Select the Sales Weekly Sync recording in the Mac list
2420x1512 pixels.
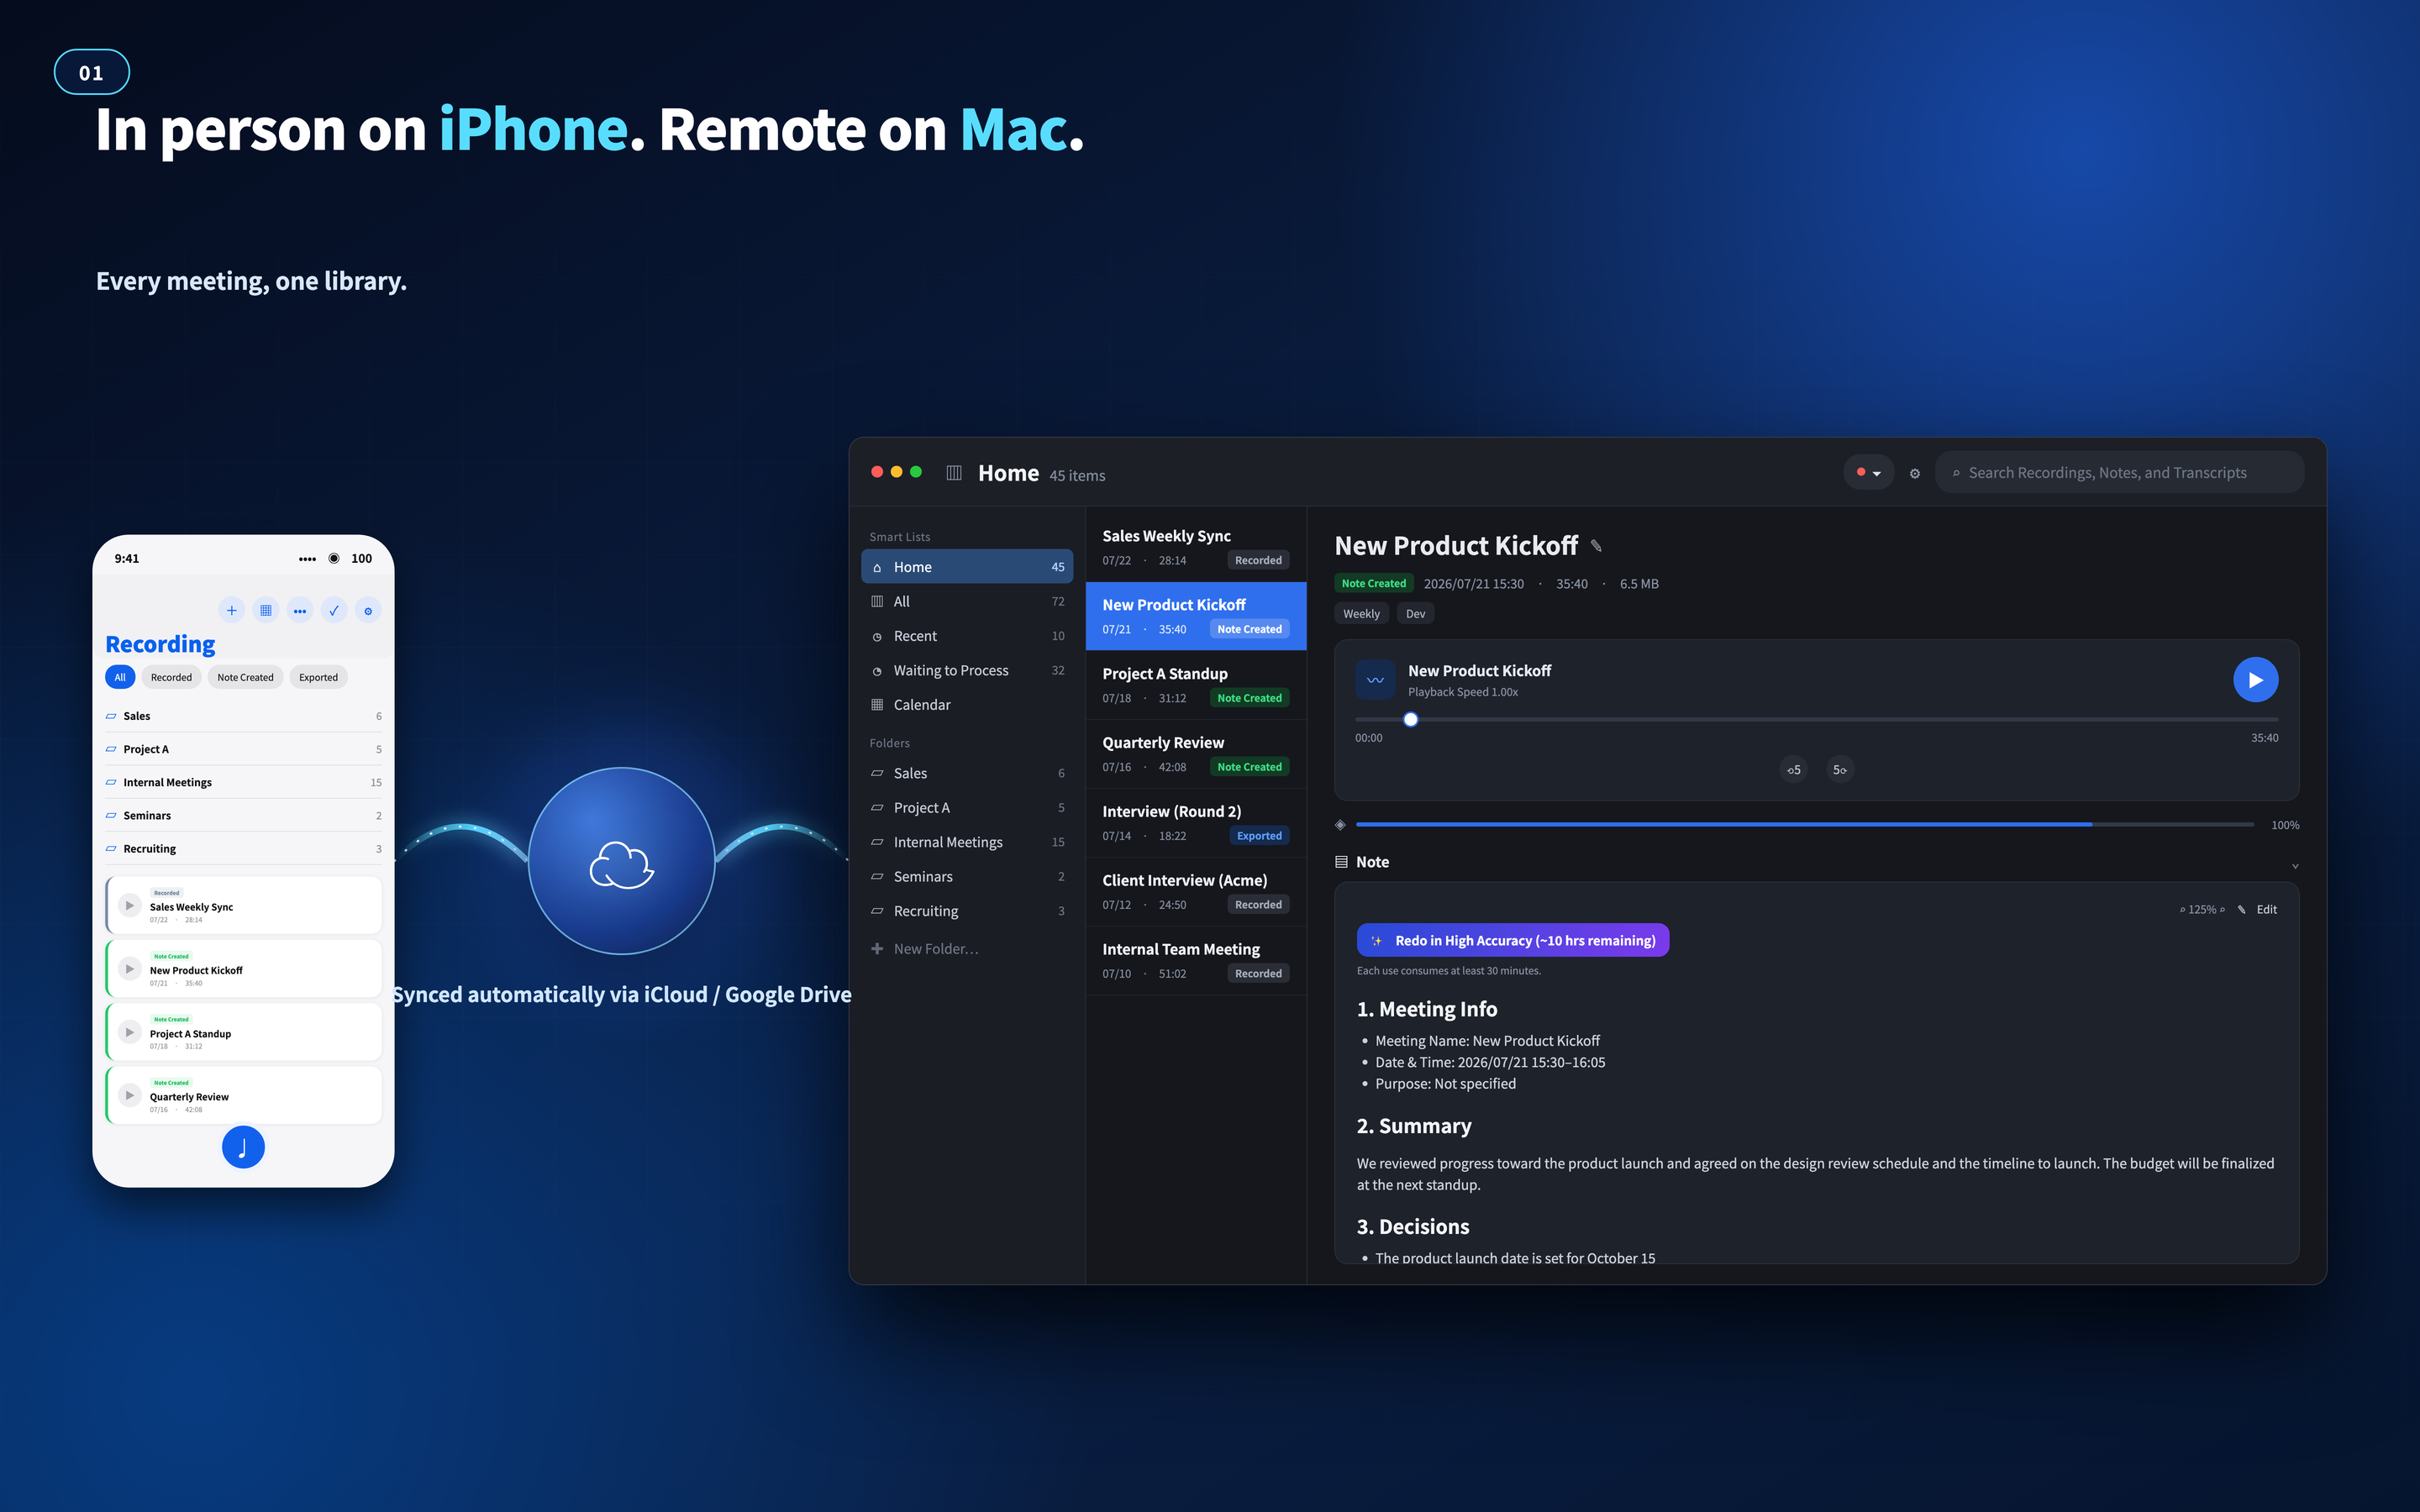tap(1196, 547)
